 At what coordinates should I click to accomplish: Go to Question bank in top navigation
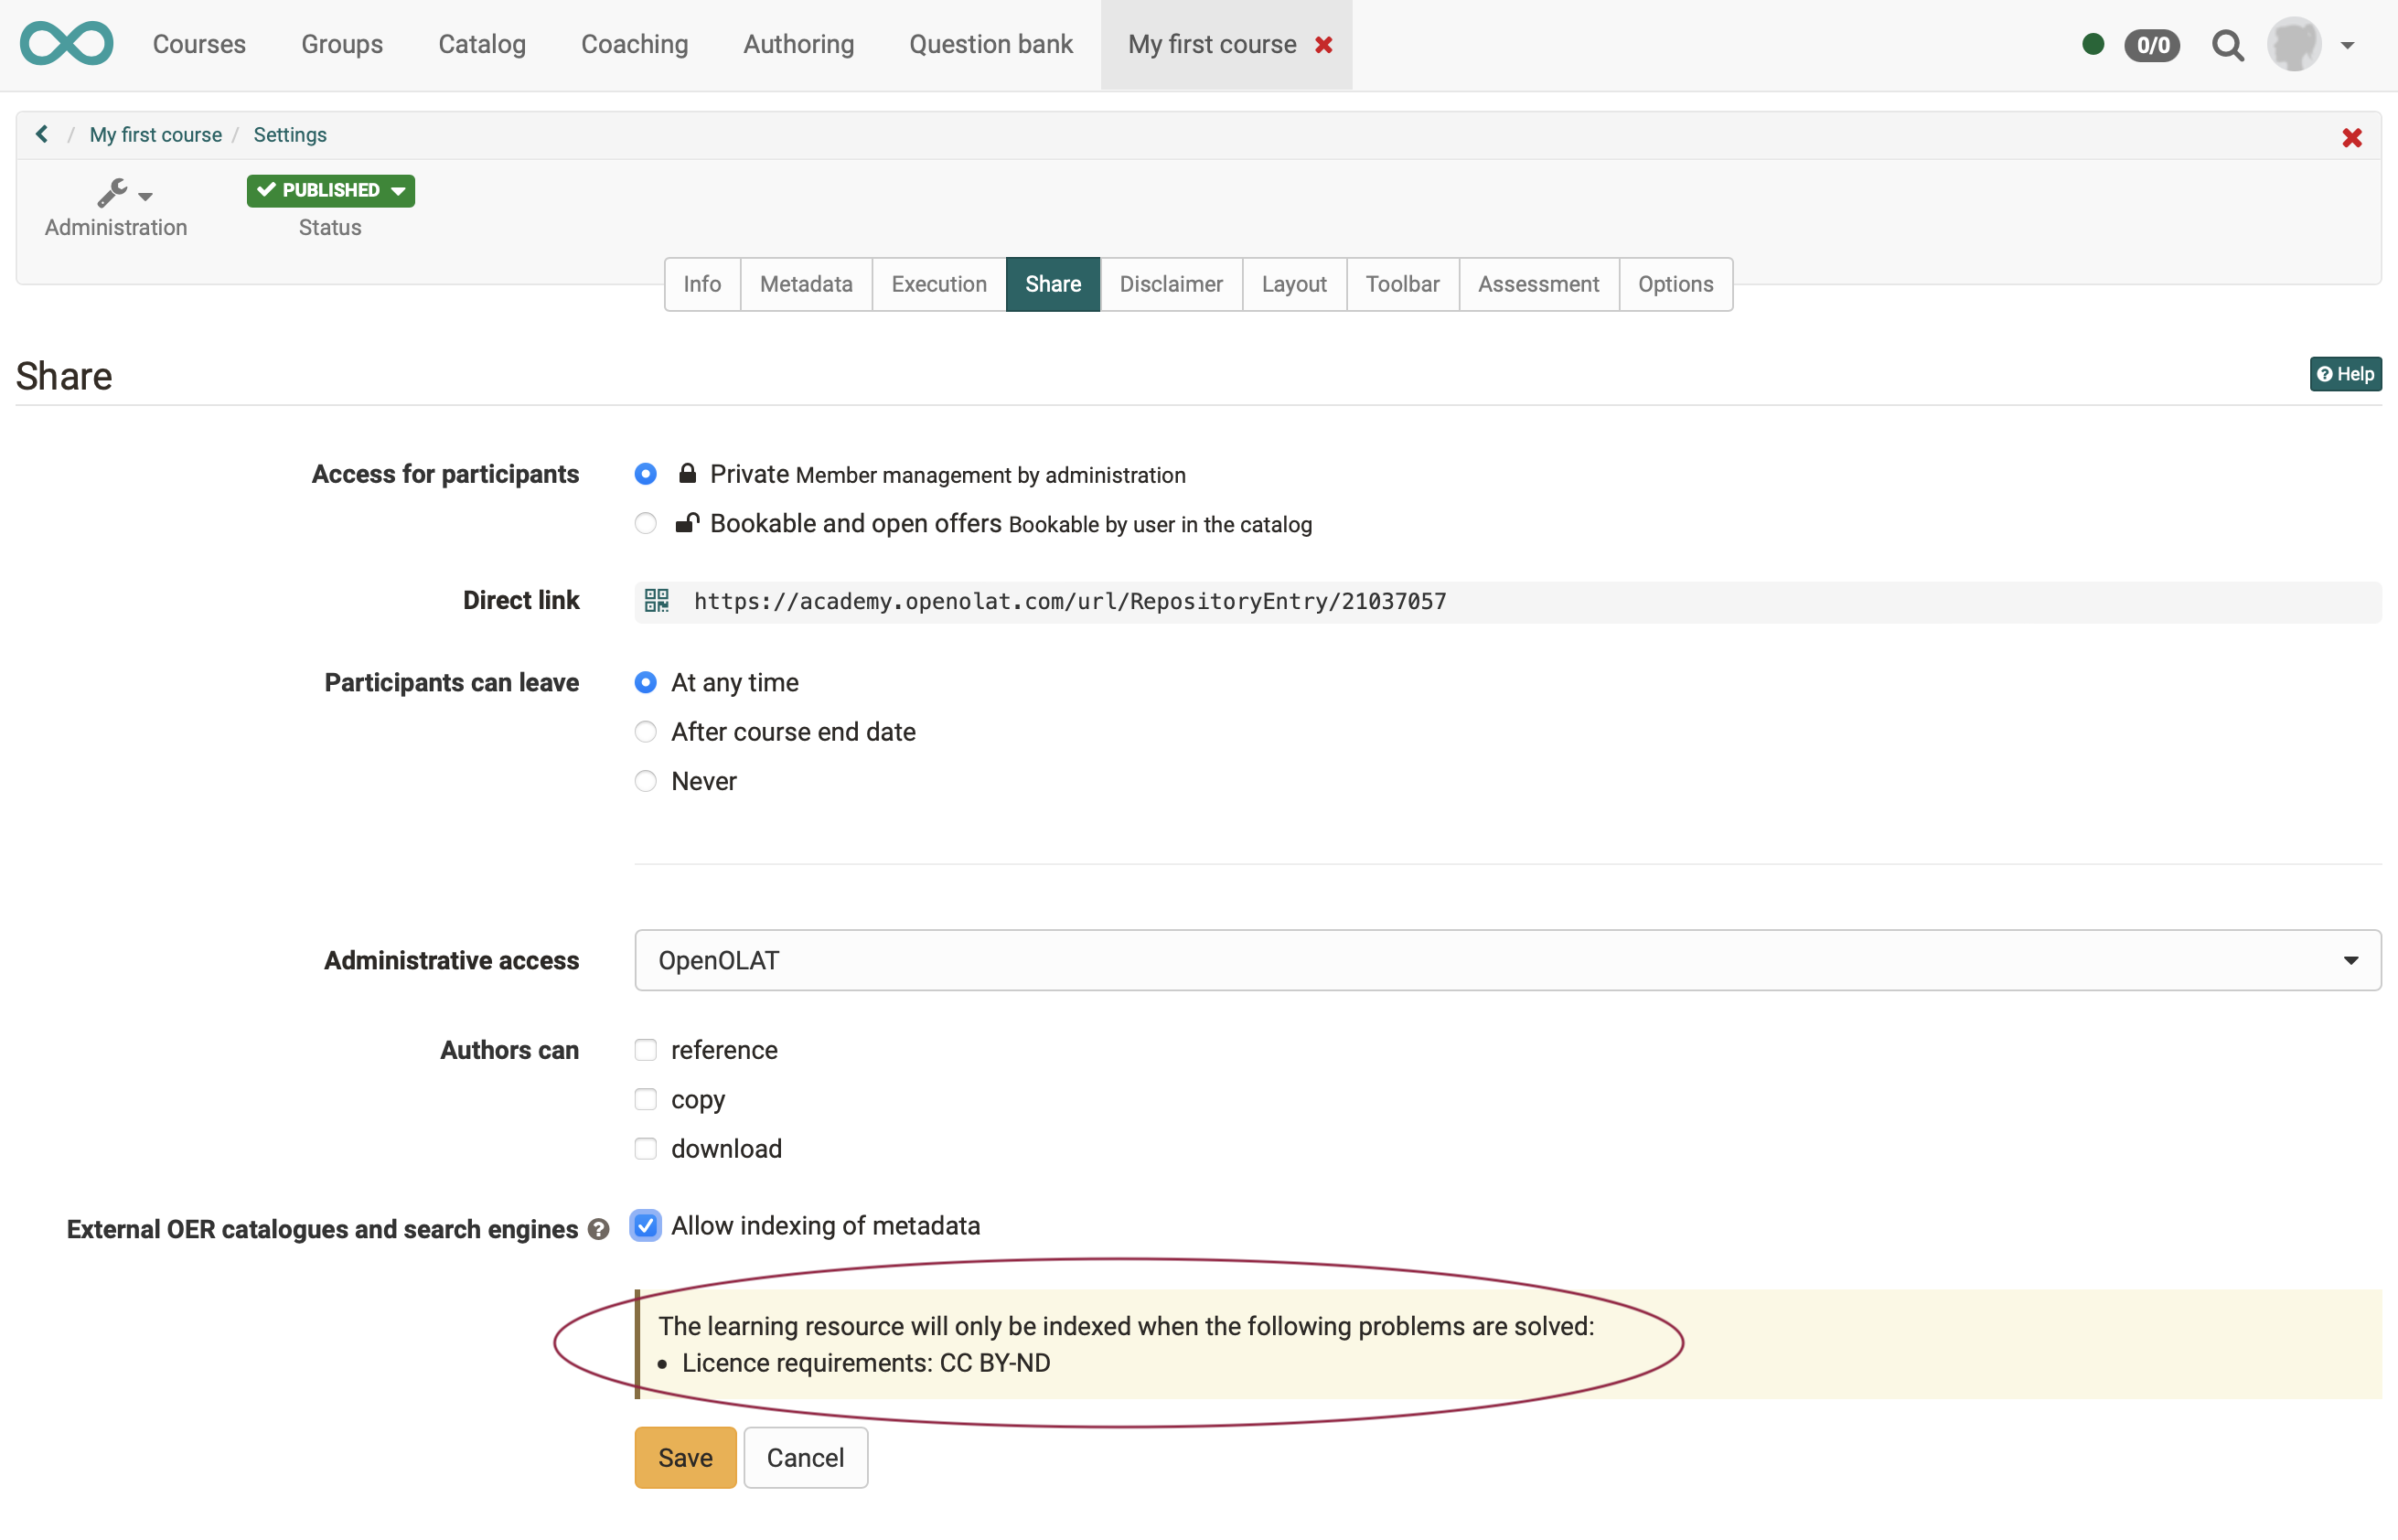pos(990,45)
